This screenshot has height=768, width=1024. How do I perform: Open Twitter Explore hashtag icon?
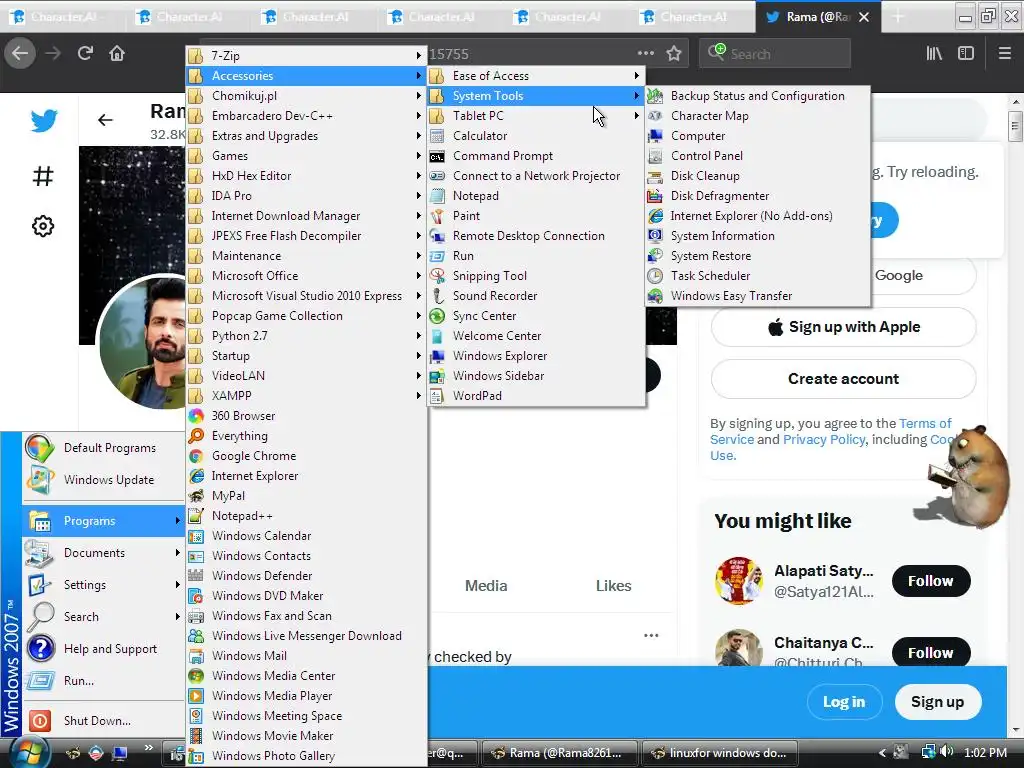[43, 176]
